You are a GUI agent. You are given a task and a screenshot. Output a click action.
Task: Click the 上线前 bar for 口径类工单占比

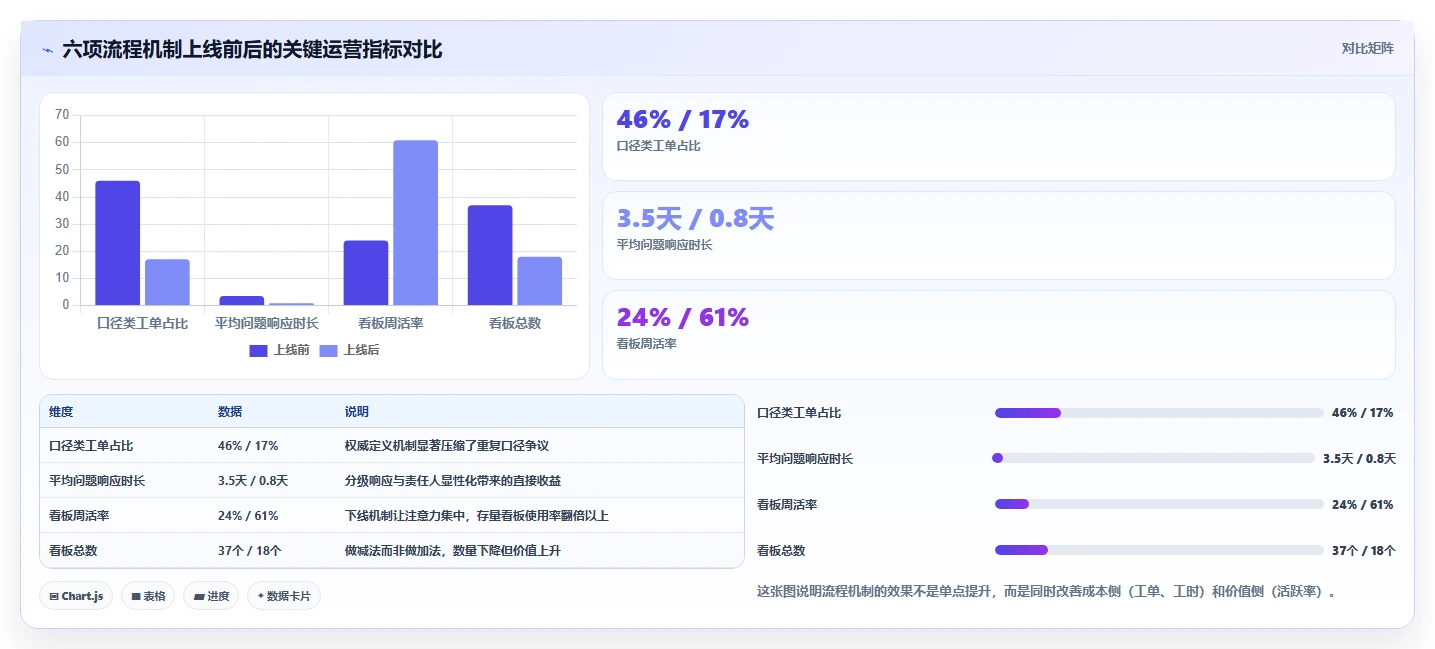click(118, 243)
